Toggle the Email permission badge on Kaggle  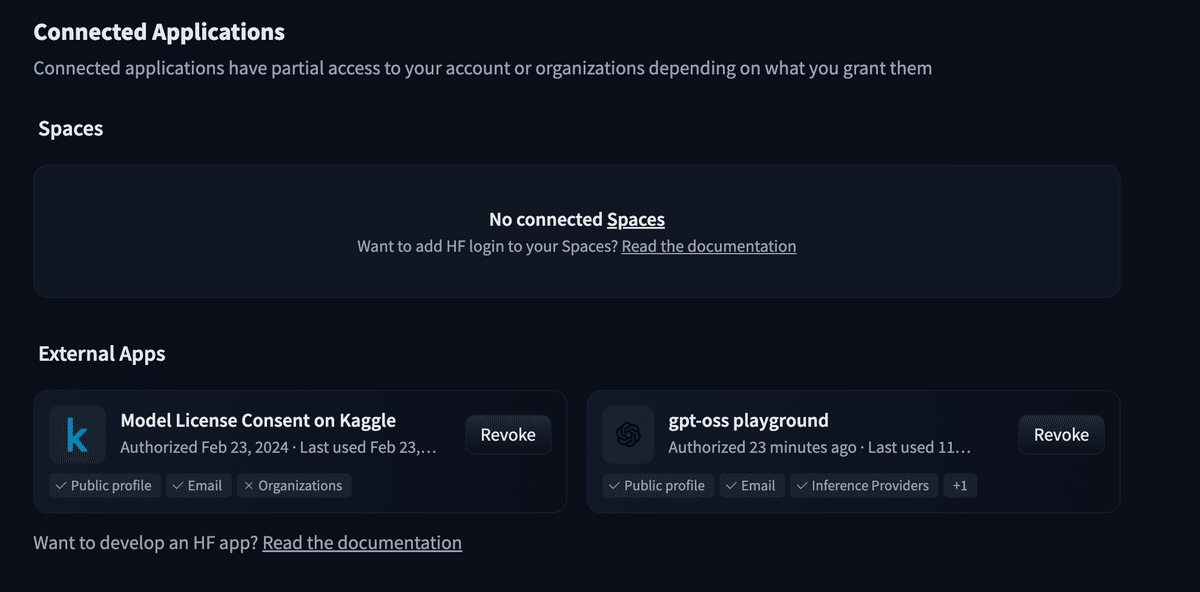pyautogui.click(x=198, y=485)
